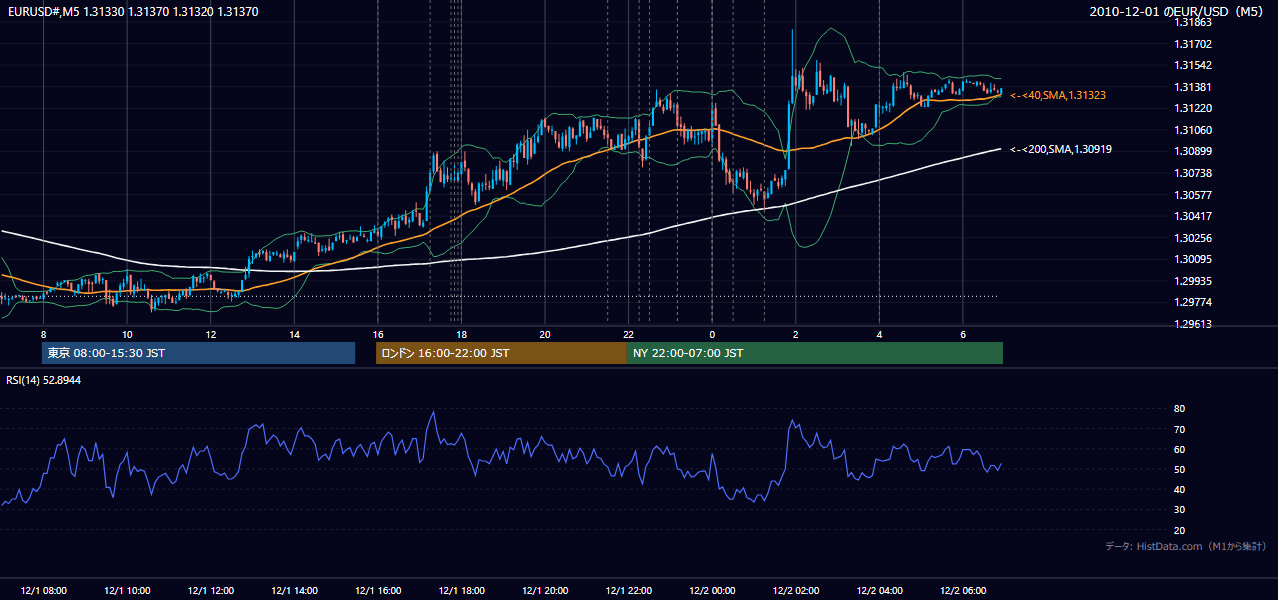Screen dimensions: 1278x600
Task: Click the 12/1 18:00 bottom time label
Action: click(461, 591)
